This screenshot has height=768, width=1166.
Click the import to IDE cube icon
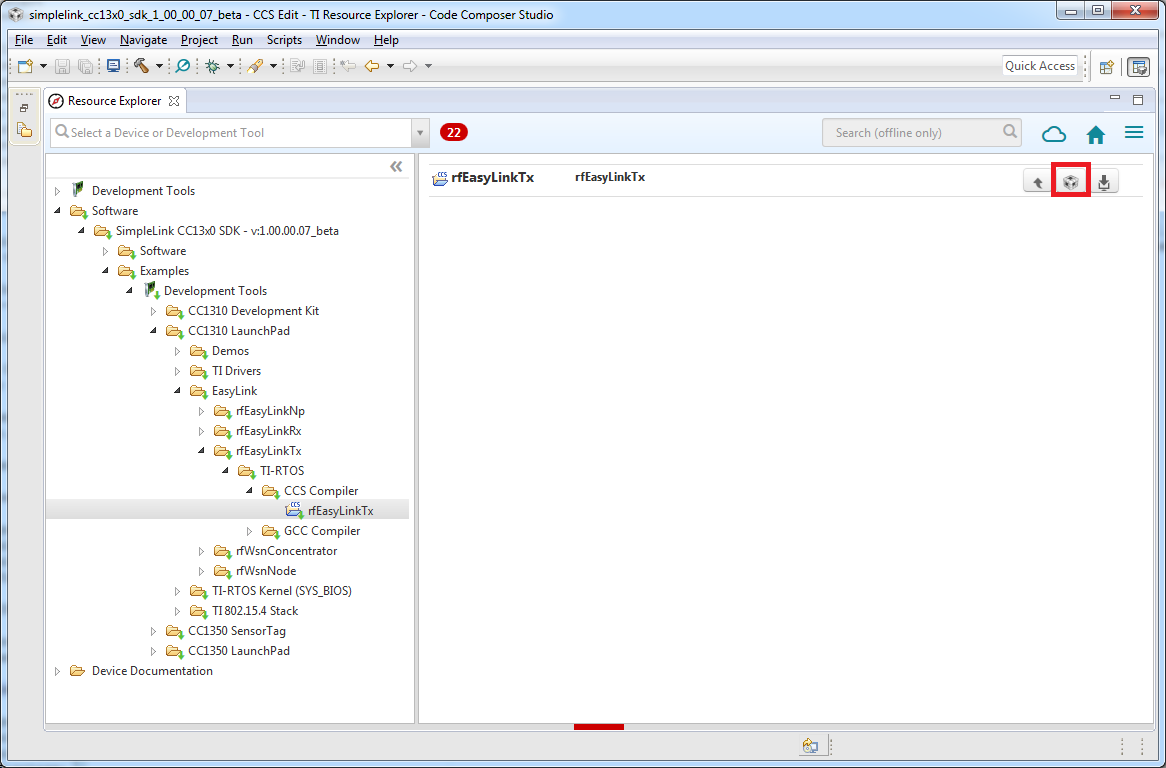click(1070, 182)
